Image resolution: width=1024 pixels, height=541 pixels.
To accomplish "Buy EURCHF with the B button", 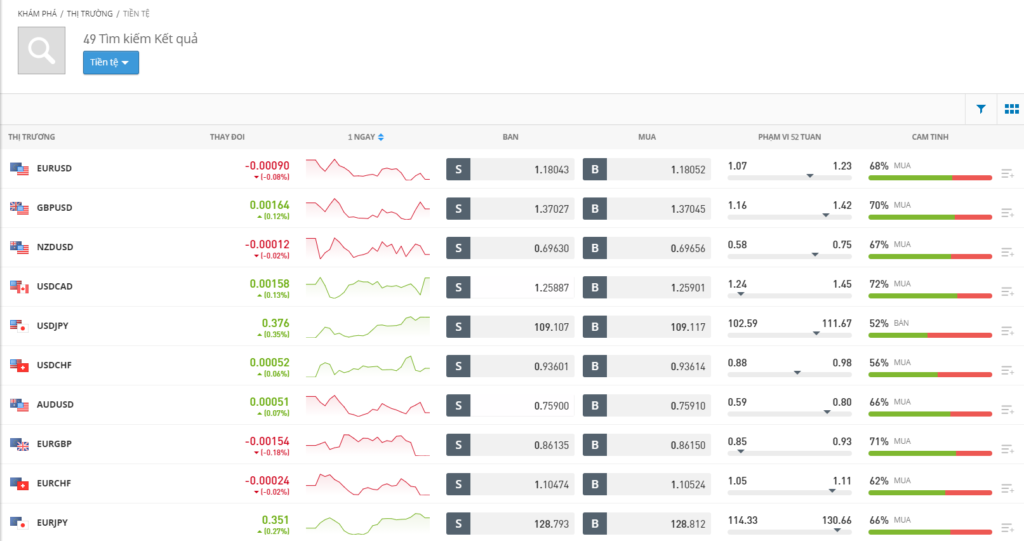I will point(594,484).
